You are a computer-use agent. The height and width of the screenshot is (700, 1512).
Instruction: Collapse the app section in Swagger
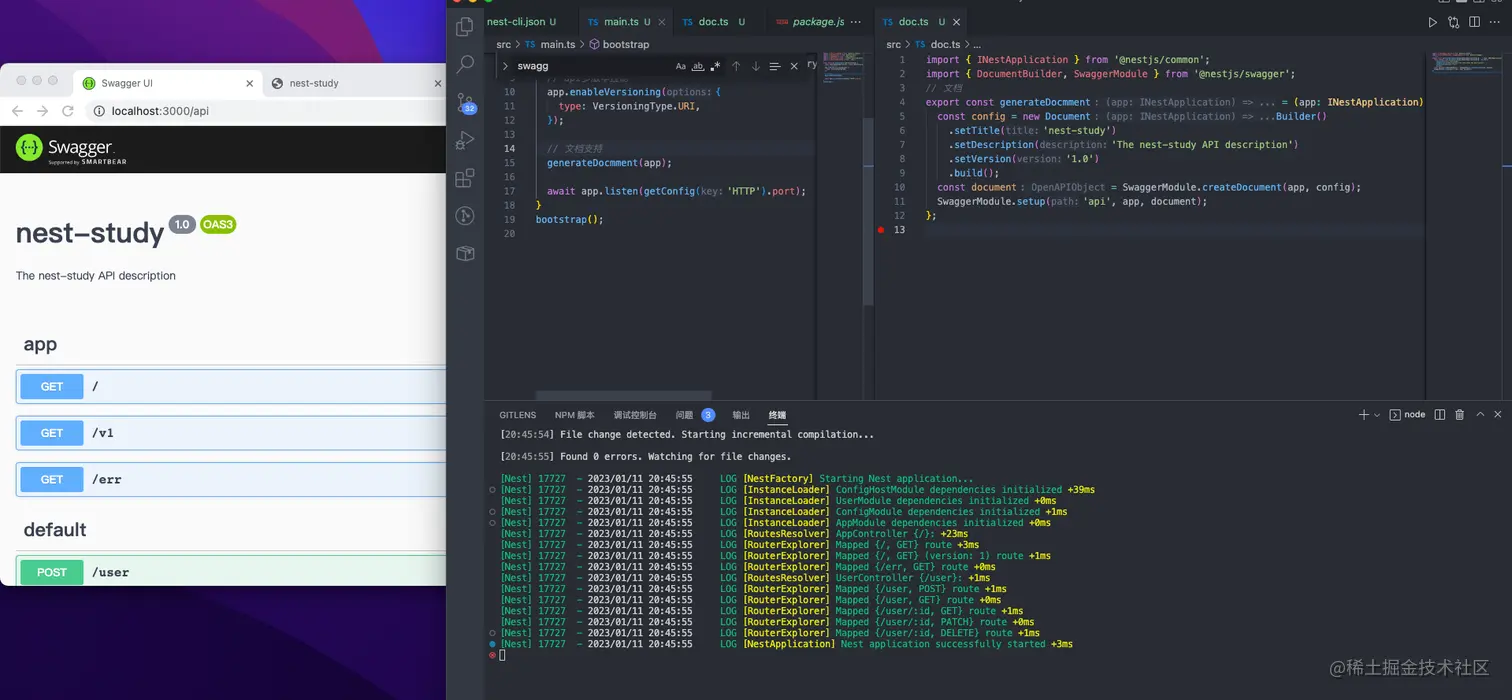point(40,344)
